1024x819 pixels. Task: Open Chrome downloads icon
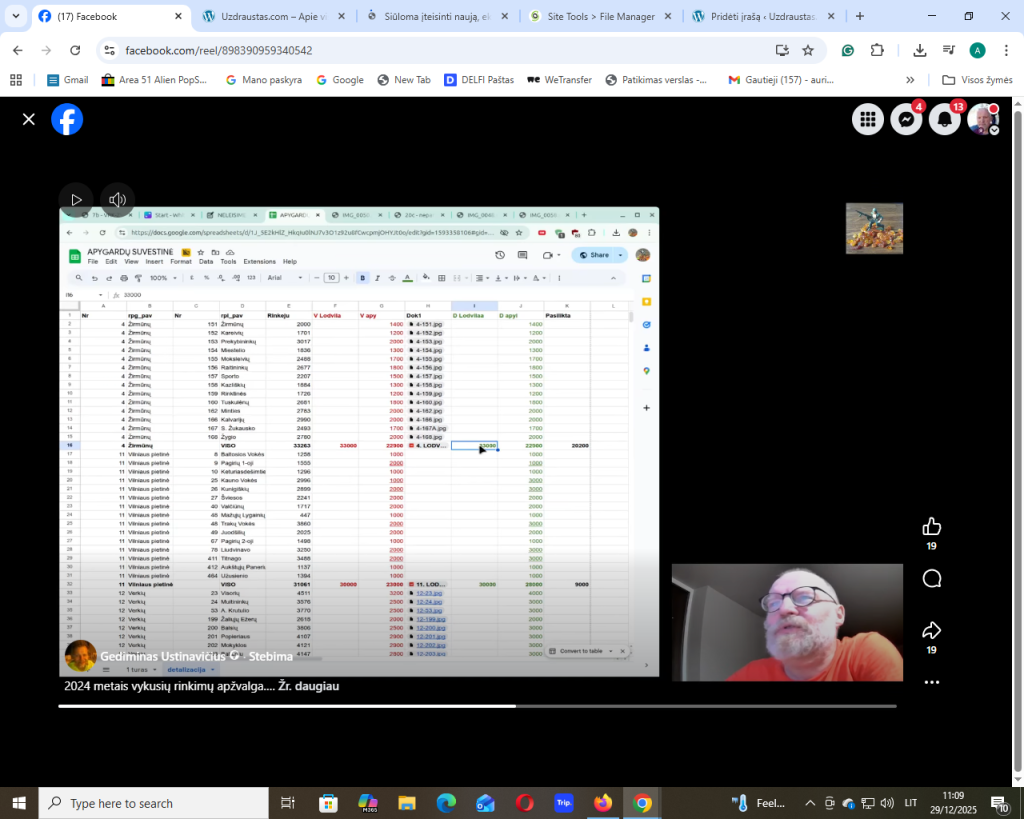pyautogui.click(x=920, y=50)
